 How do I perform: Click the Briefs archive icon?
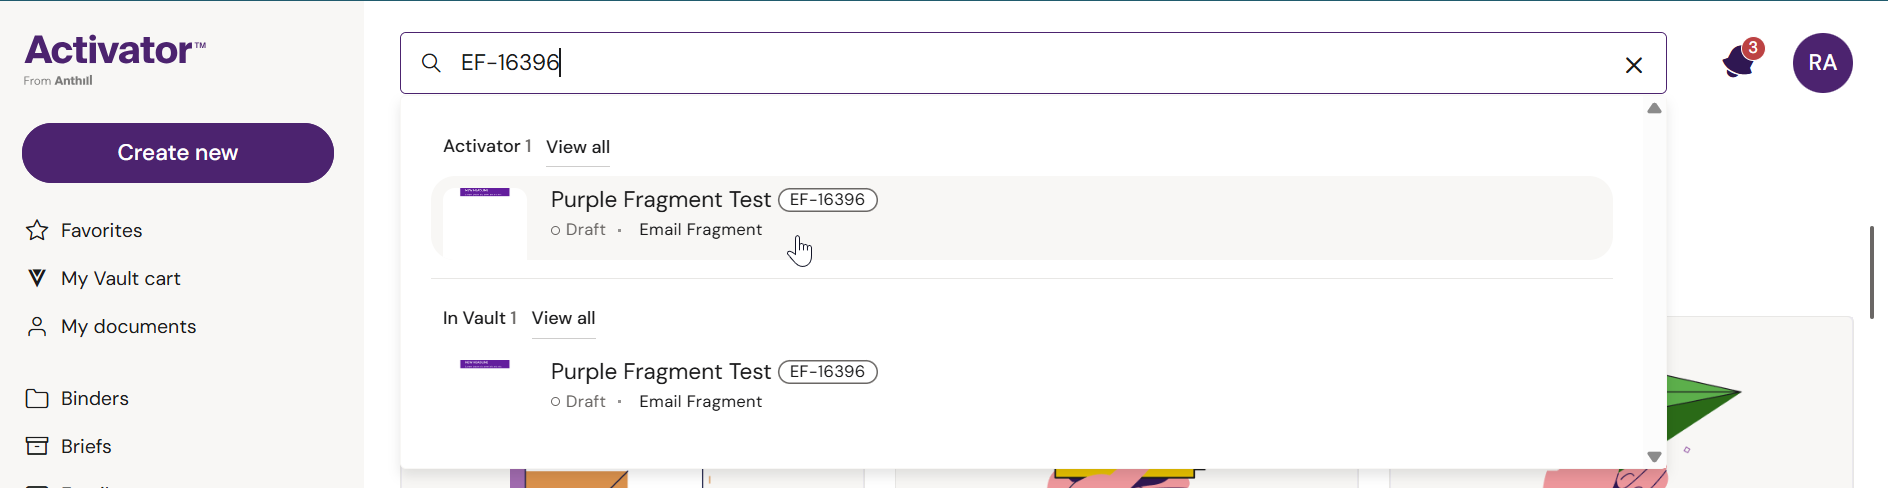(x=37, y=446)
